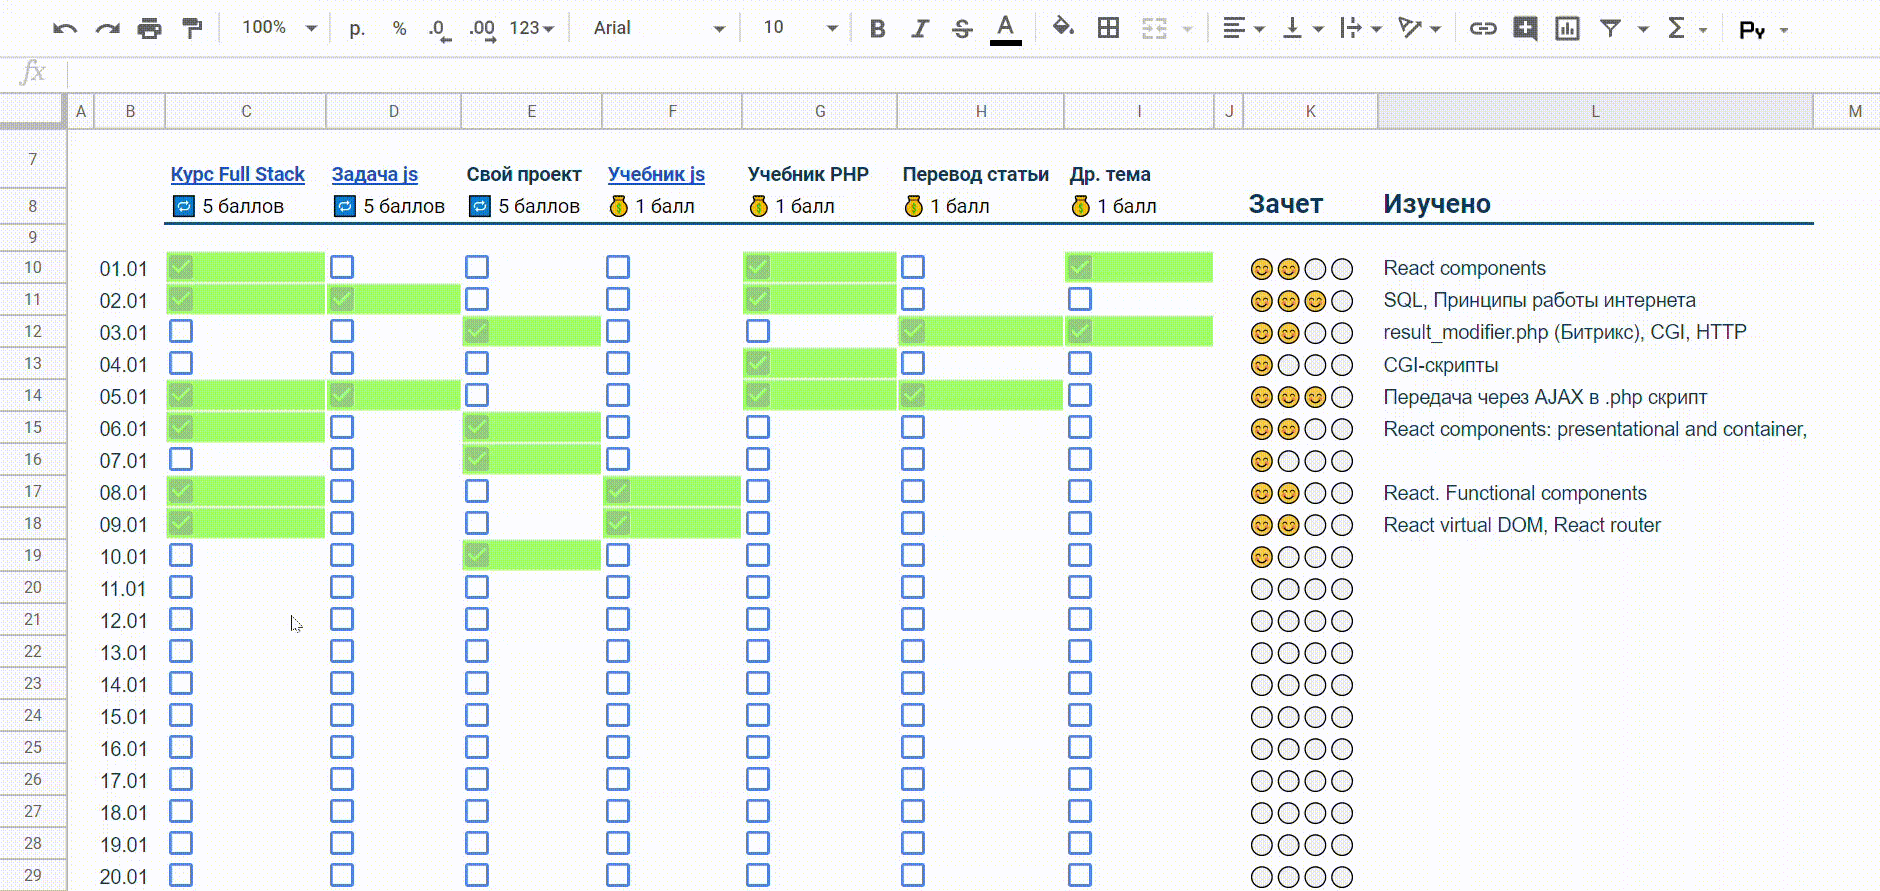Open the Arial font dropdown
The height and width of the screenshot is (891, 1880).
[659, 28]
